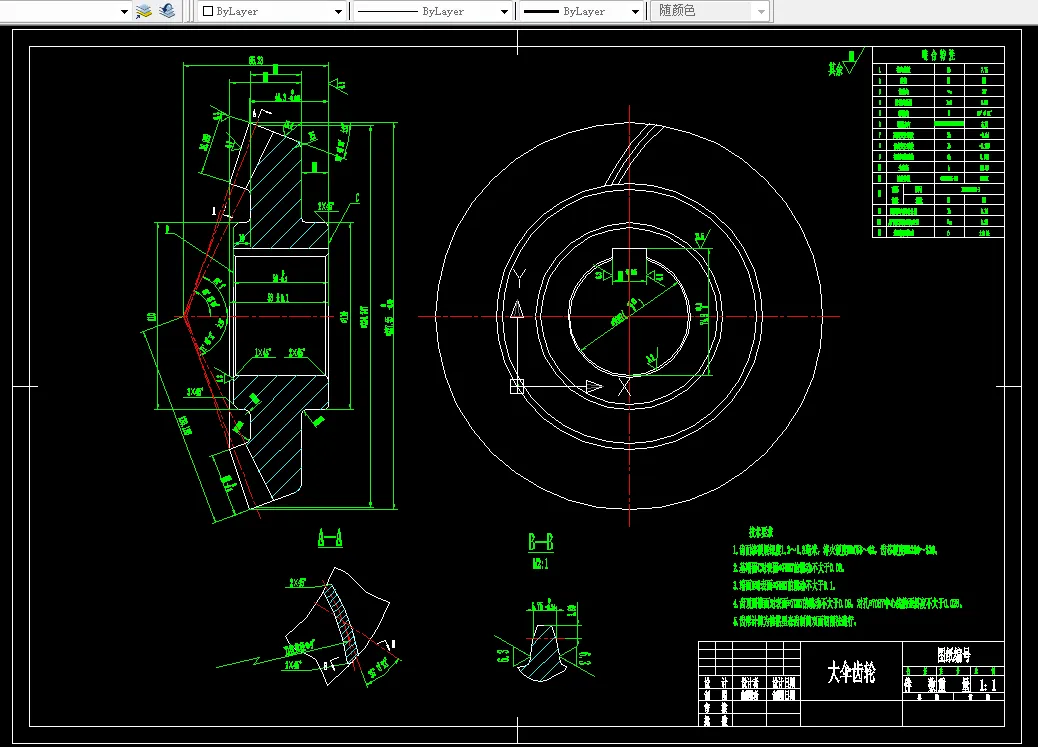The width and height of the screenshot is (1038, 747).
Task: Click the UCS icon origin square
Action: pos(517,386)
